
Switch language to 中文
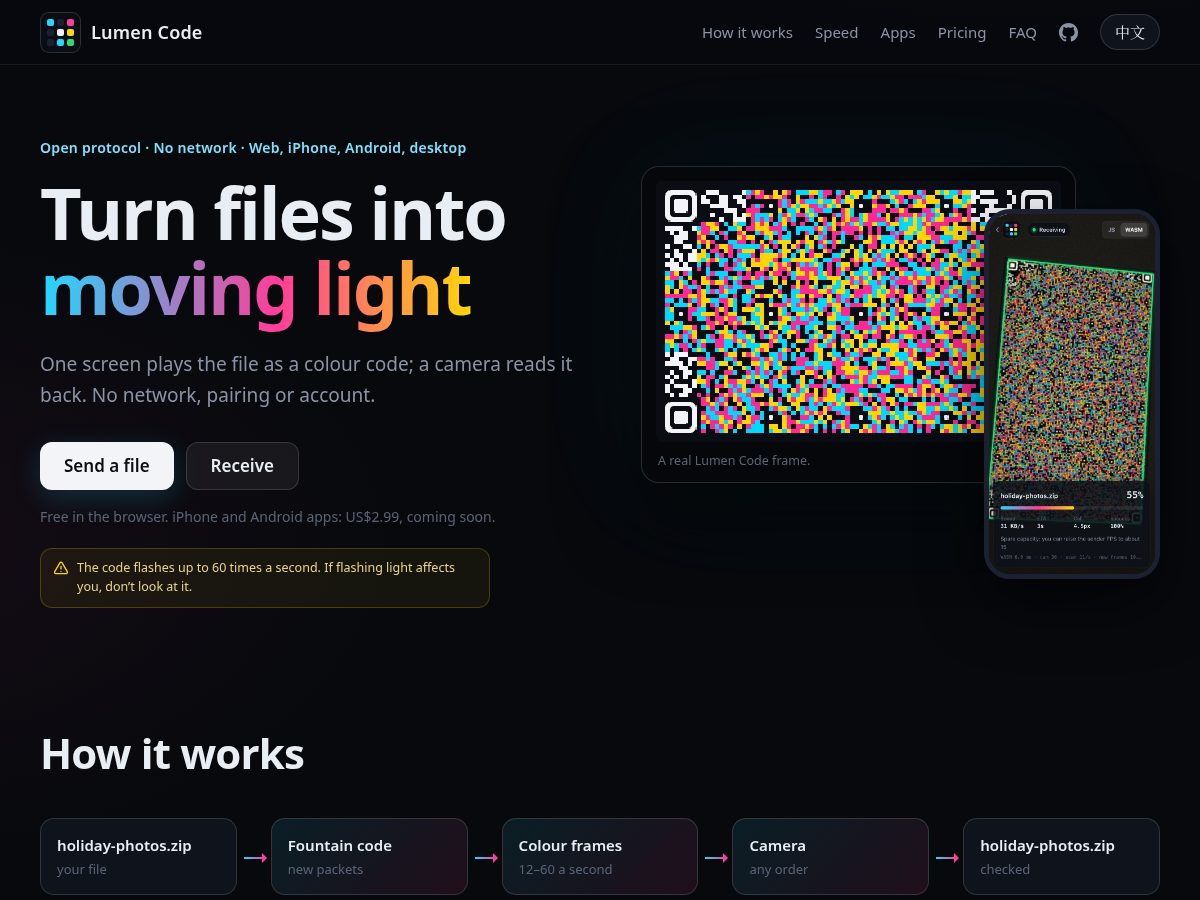(1130, 32)
